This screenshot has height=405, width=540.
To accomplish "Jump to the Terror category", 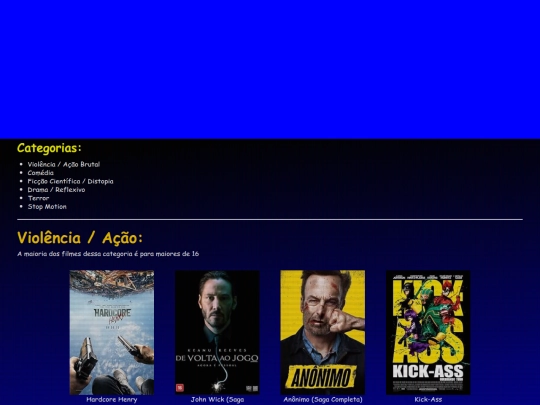I will [x=38, y=198].
